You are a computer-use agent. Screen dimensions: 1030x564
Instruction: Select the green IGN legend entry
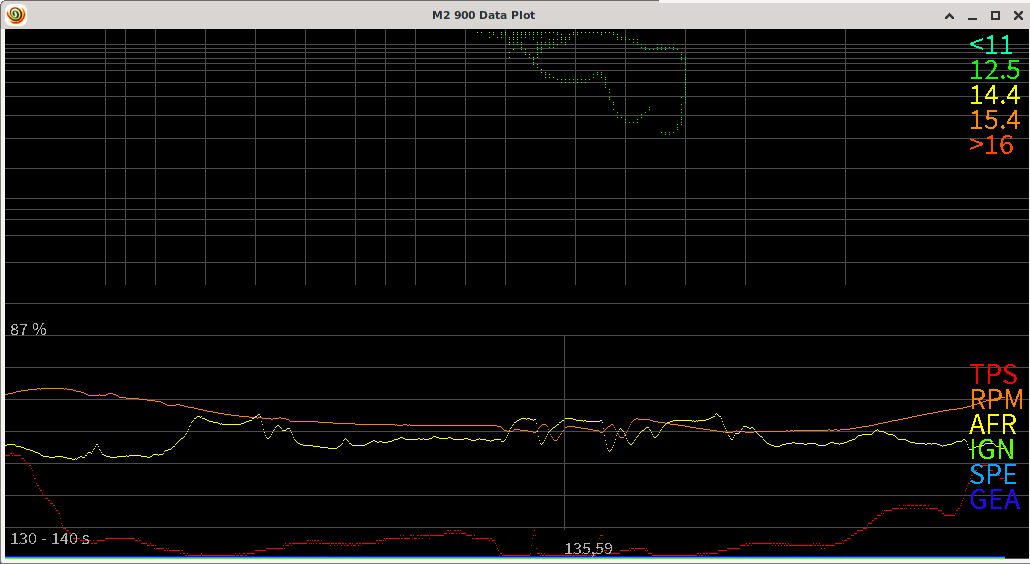point(993,450)
